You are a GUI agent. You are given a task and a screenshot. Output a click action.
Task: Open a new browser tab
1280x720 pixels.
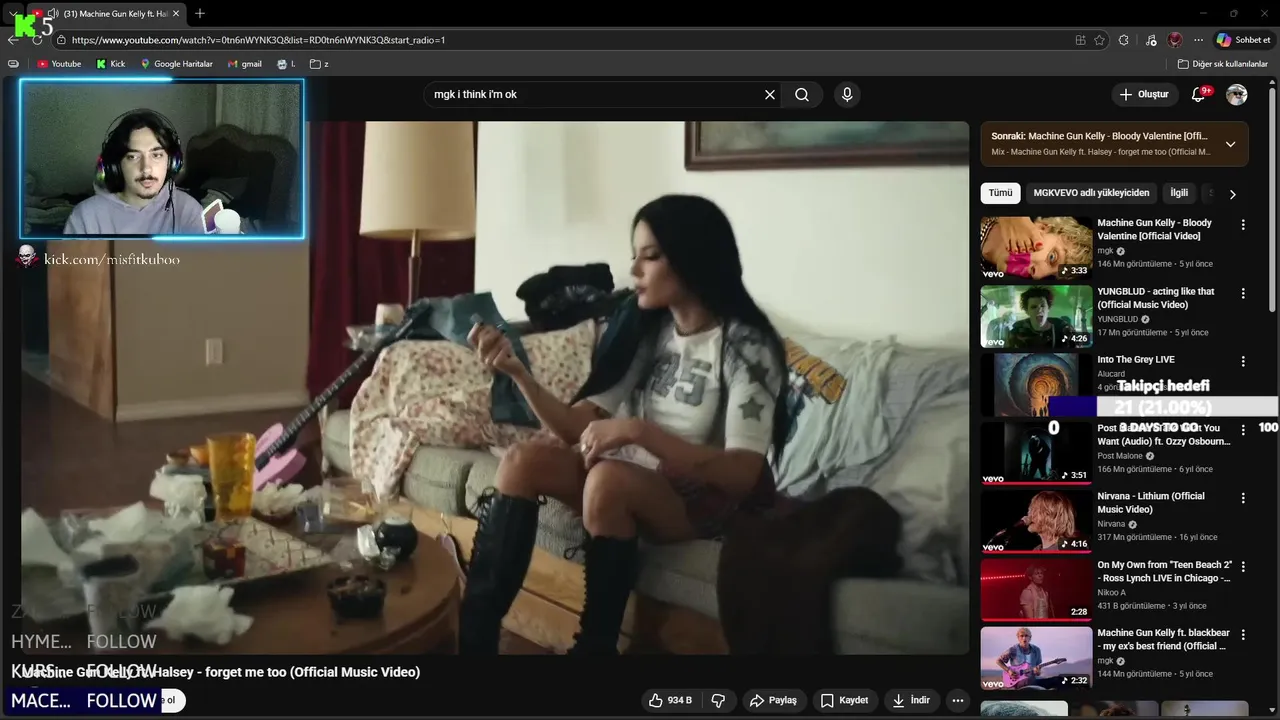(x=200, y=14)
